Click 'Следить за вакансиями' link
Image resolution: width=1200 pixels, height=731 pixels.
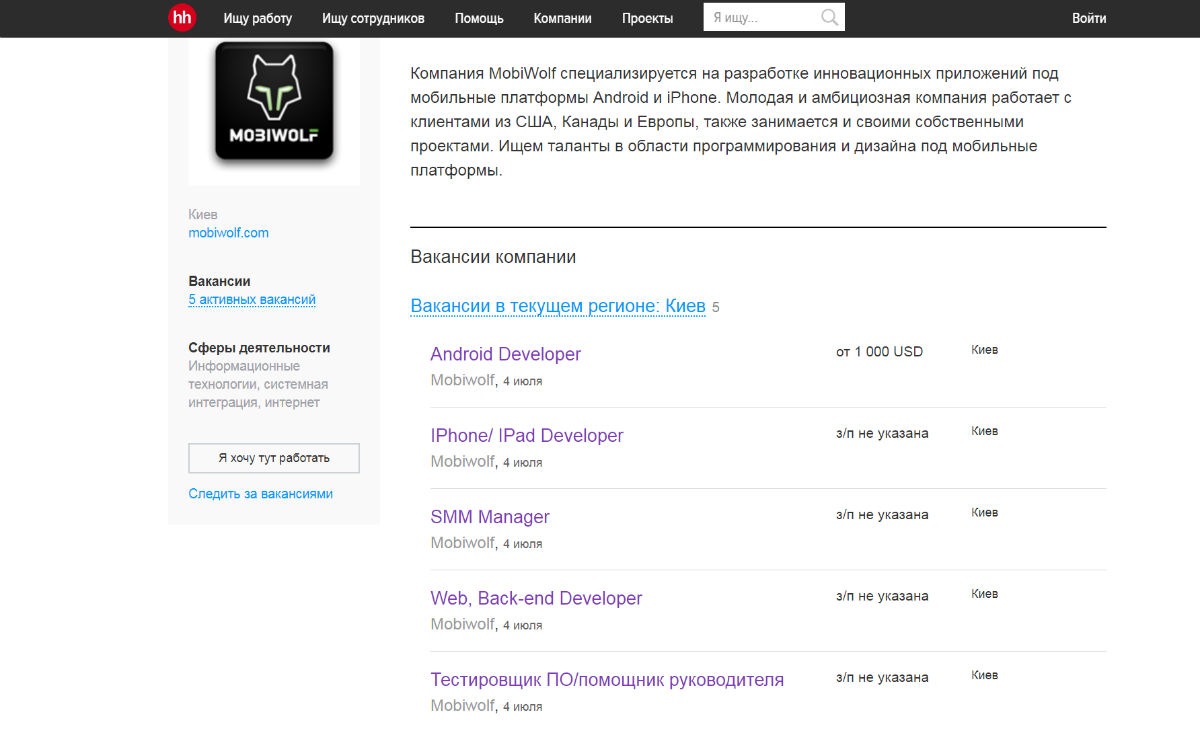(260, 494)
